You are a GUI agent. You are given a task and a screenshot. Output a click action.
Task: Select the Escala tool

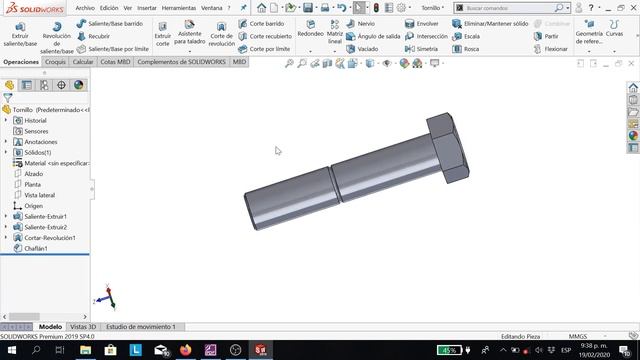point(466,36)
